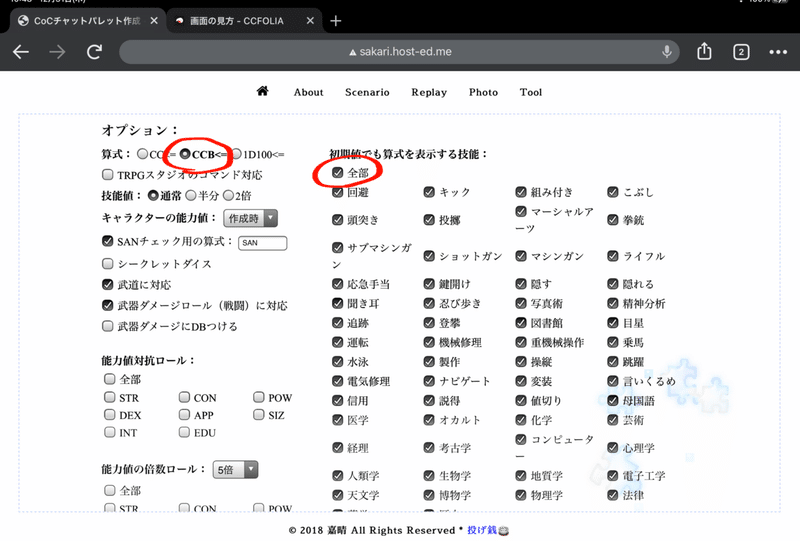800x541 pixels.
Task: Uncheck the 組み付き skill checkbox
Action: click(520, 192)
